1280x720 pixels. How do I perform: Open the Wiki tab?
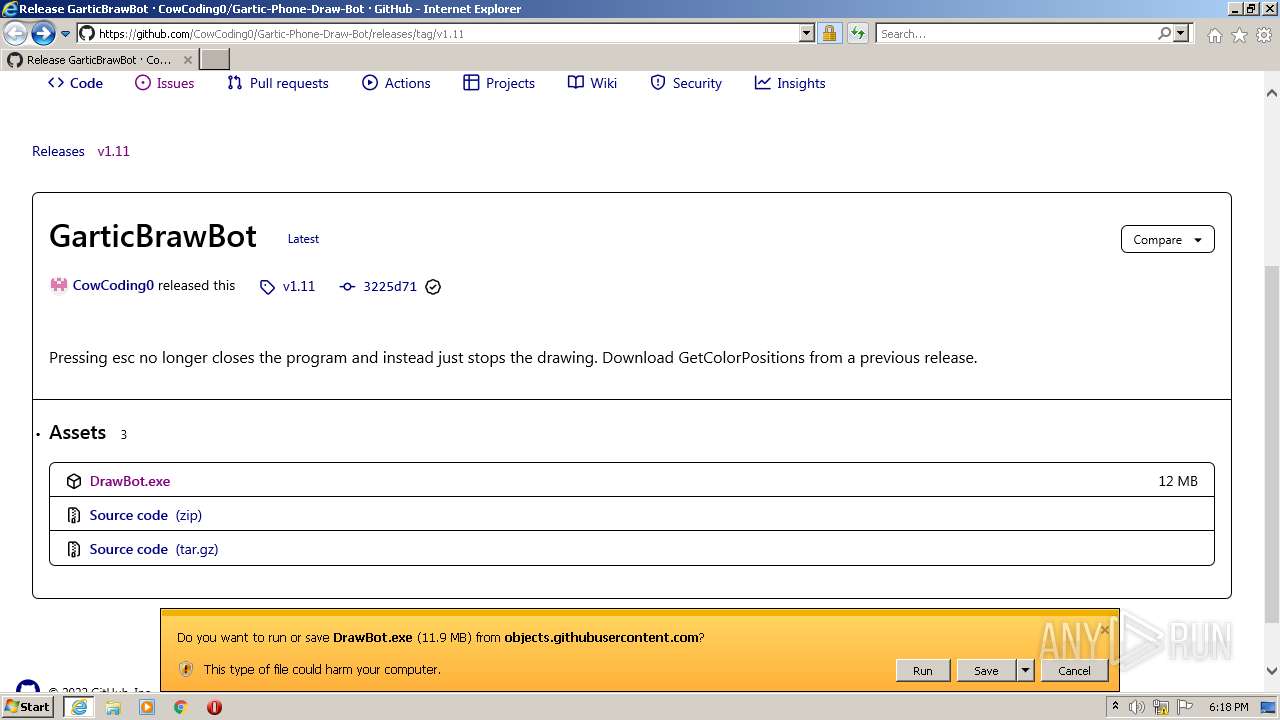tap(592, 83)
